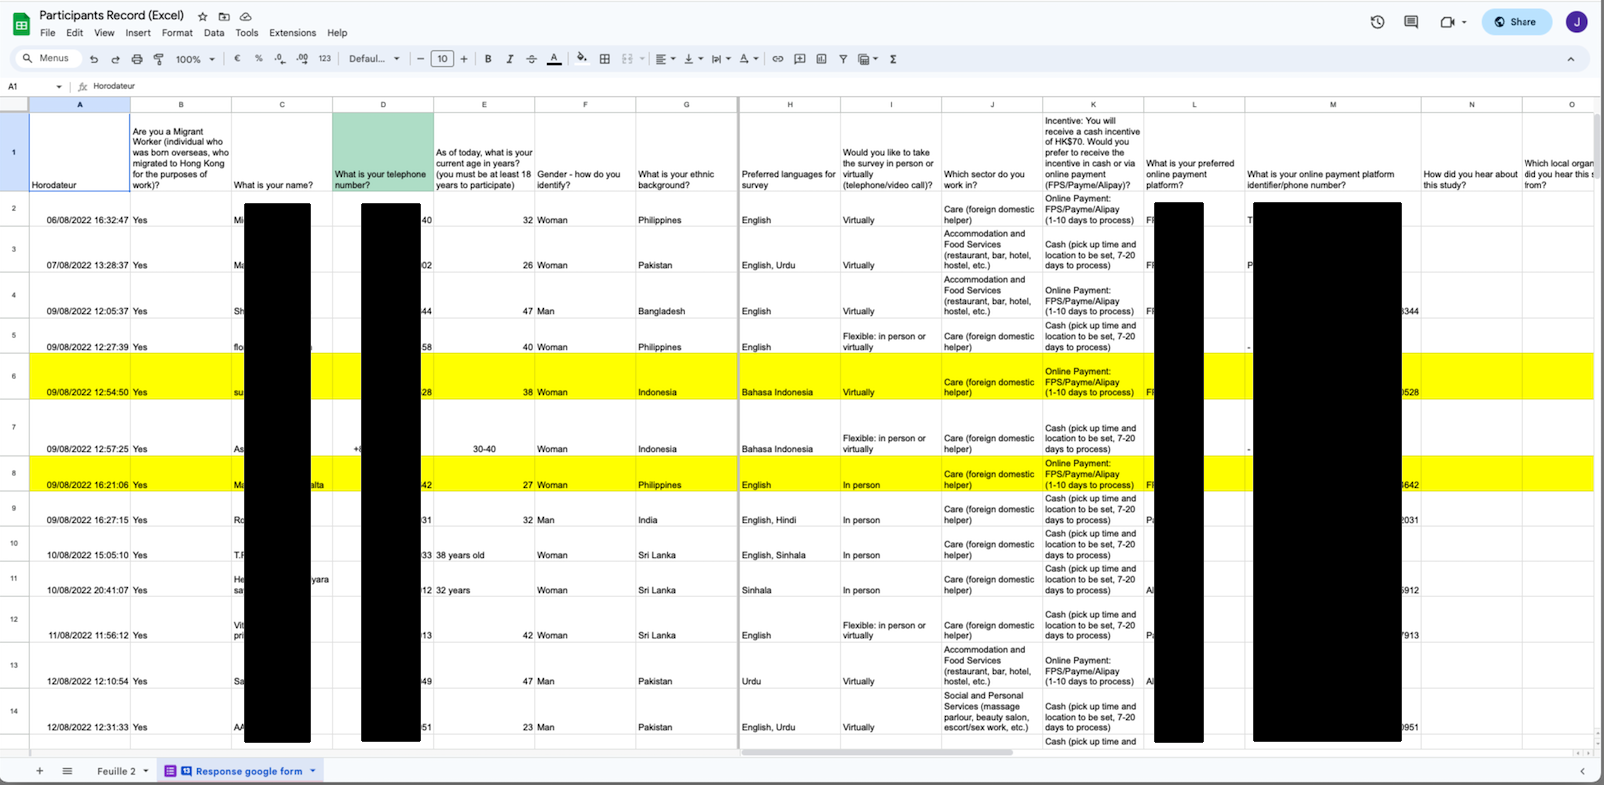Image resolution: width=1604 pixels, height=785 pixels.
Task: Insert a chart icon
Action: pos(821,59)
